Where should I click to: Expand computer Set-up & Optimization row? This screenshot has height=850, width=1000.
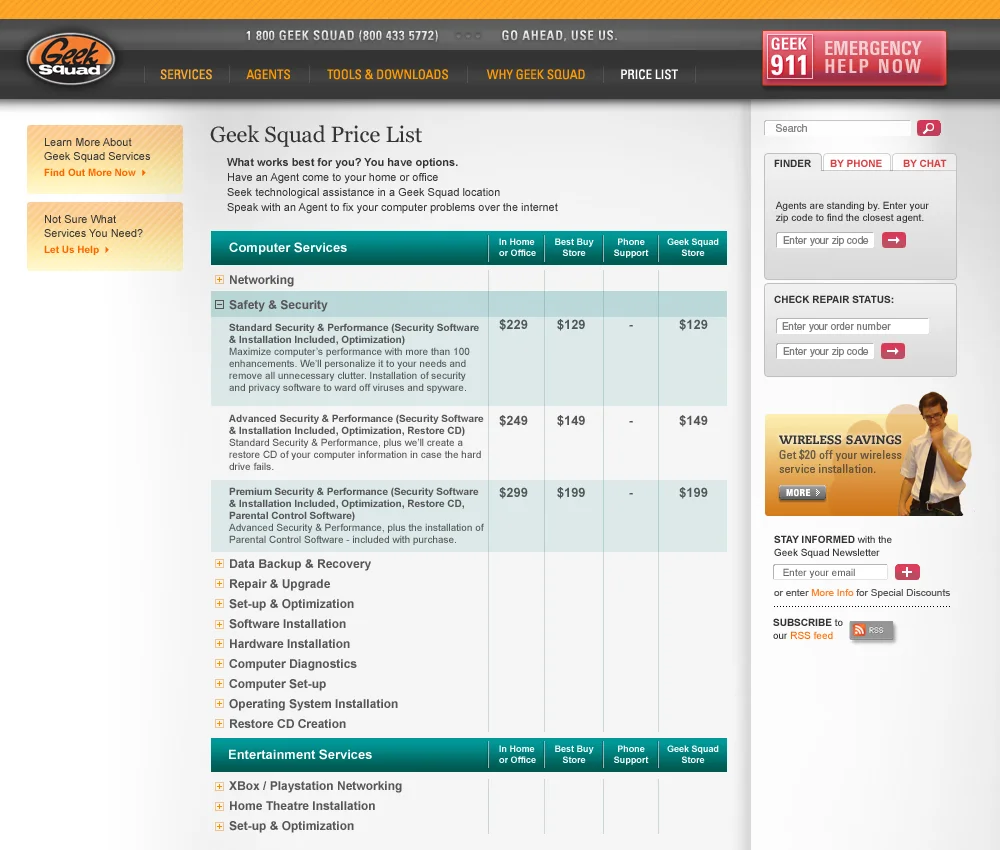tap(219, 604)
